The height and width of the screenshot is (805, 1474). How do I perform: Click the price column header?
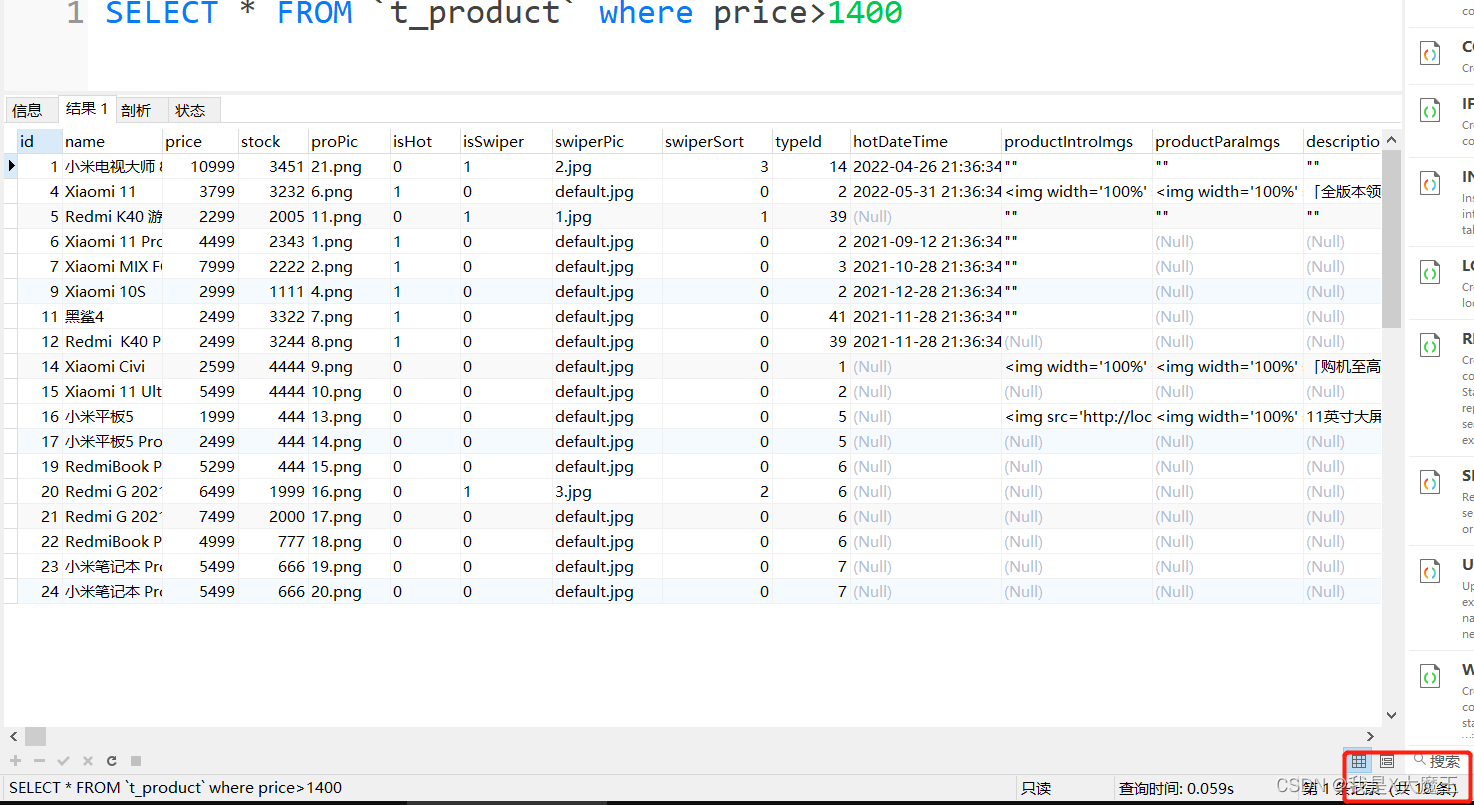click(200, 141)
